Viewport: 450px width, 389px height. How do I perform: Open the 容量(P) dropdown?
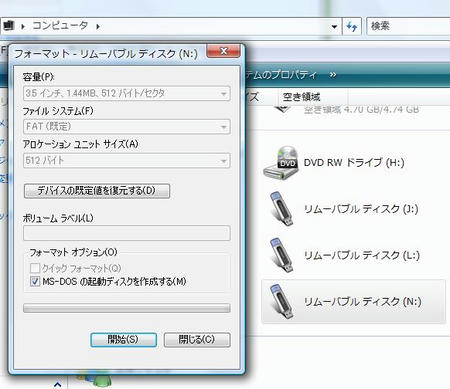coord(127,93)
